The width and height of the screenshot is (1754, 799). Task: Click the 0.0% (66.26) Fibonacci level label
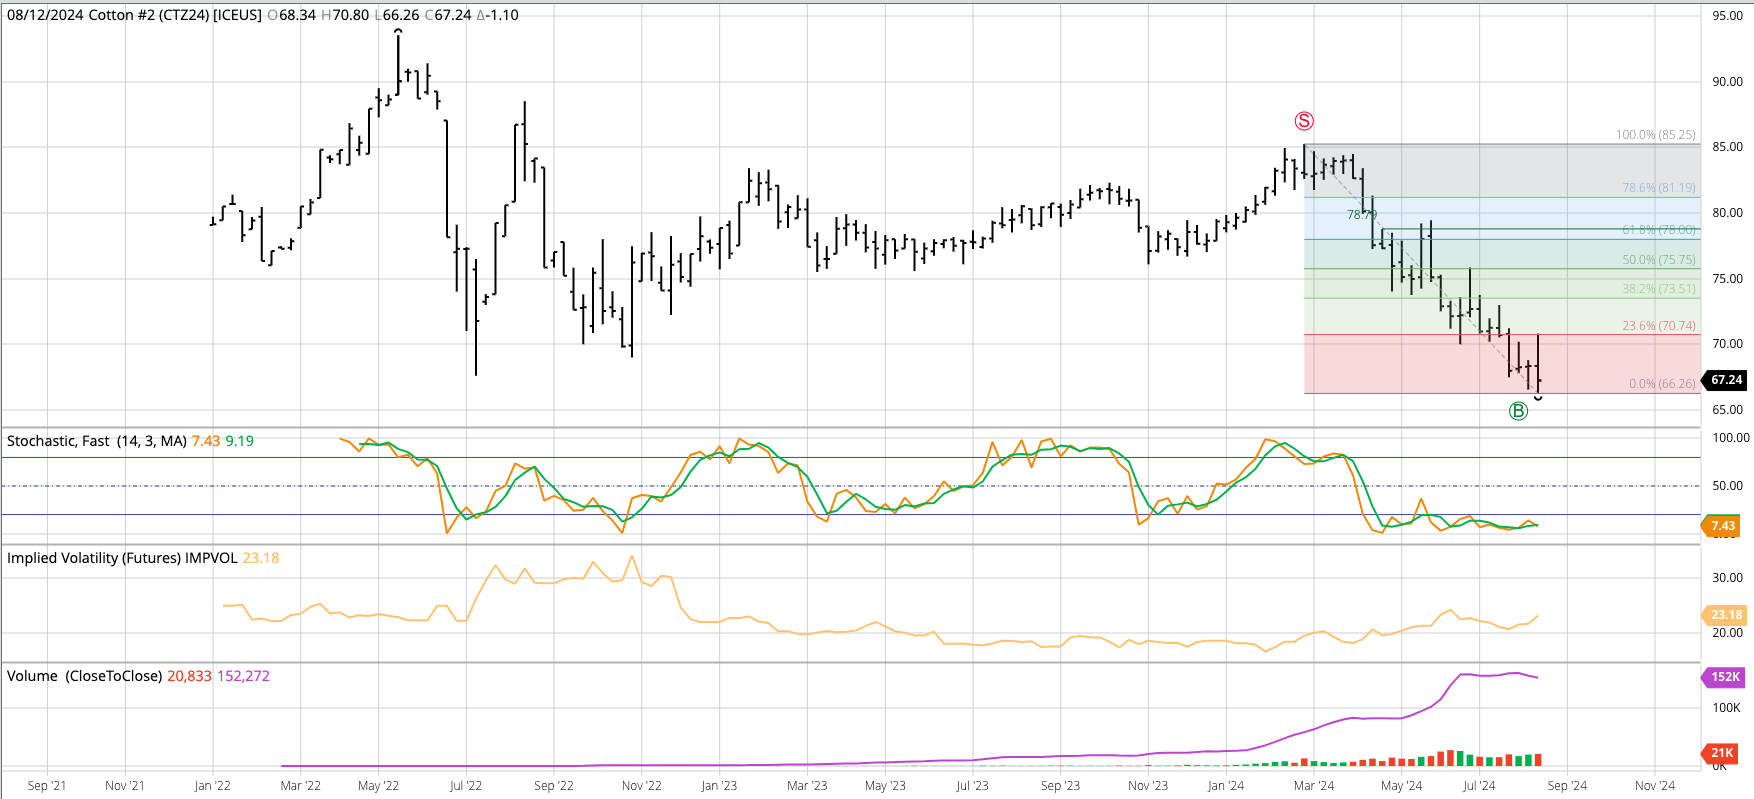click(x=1661, y=384)
